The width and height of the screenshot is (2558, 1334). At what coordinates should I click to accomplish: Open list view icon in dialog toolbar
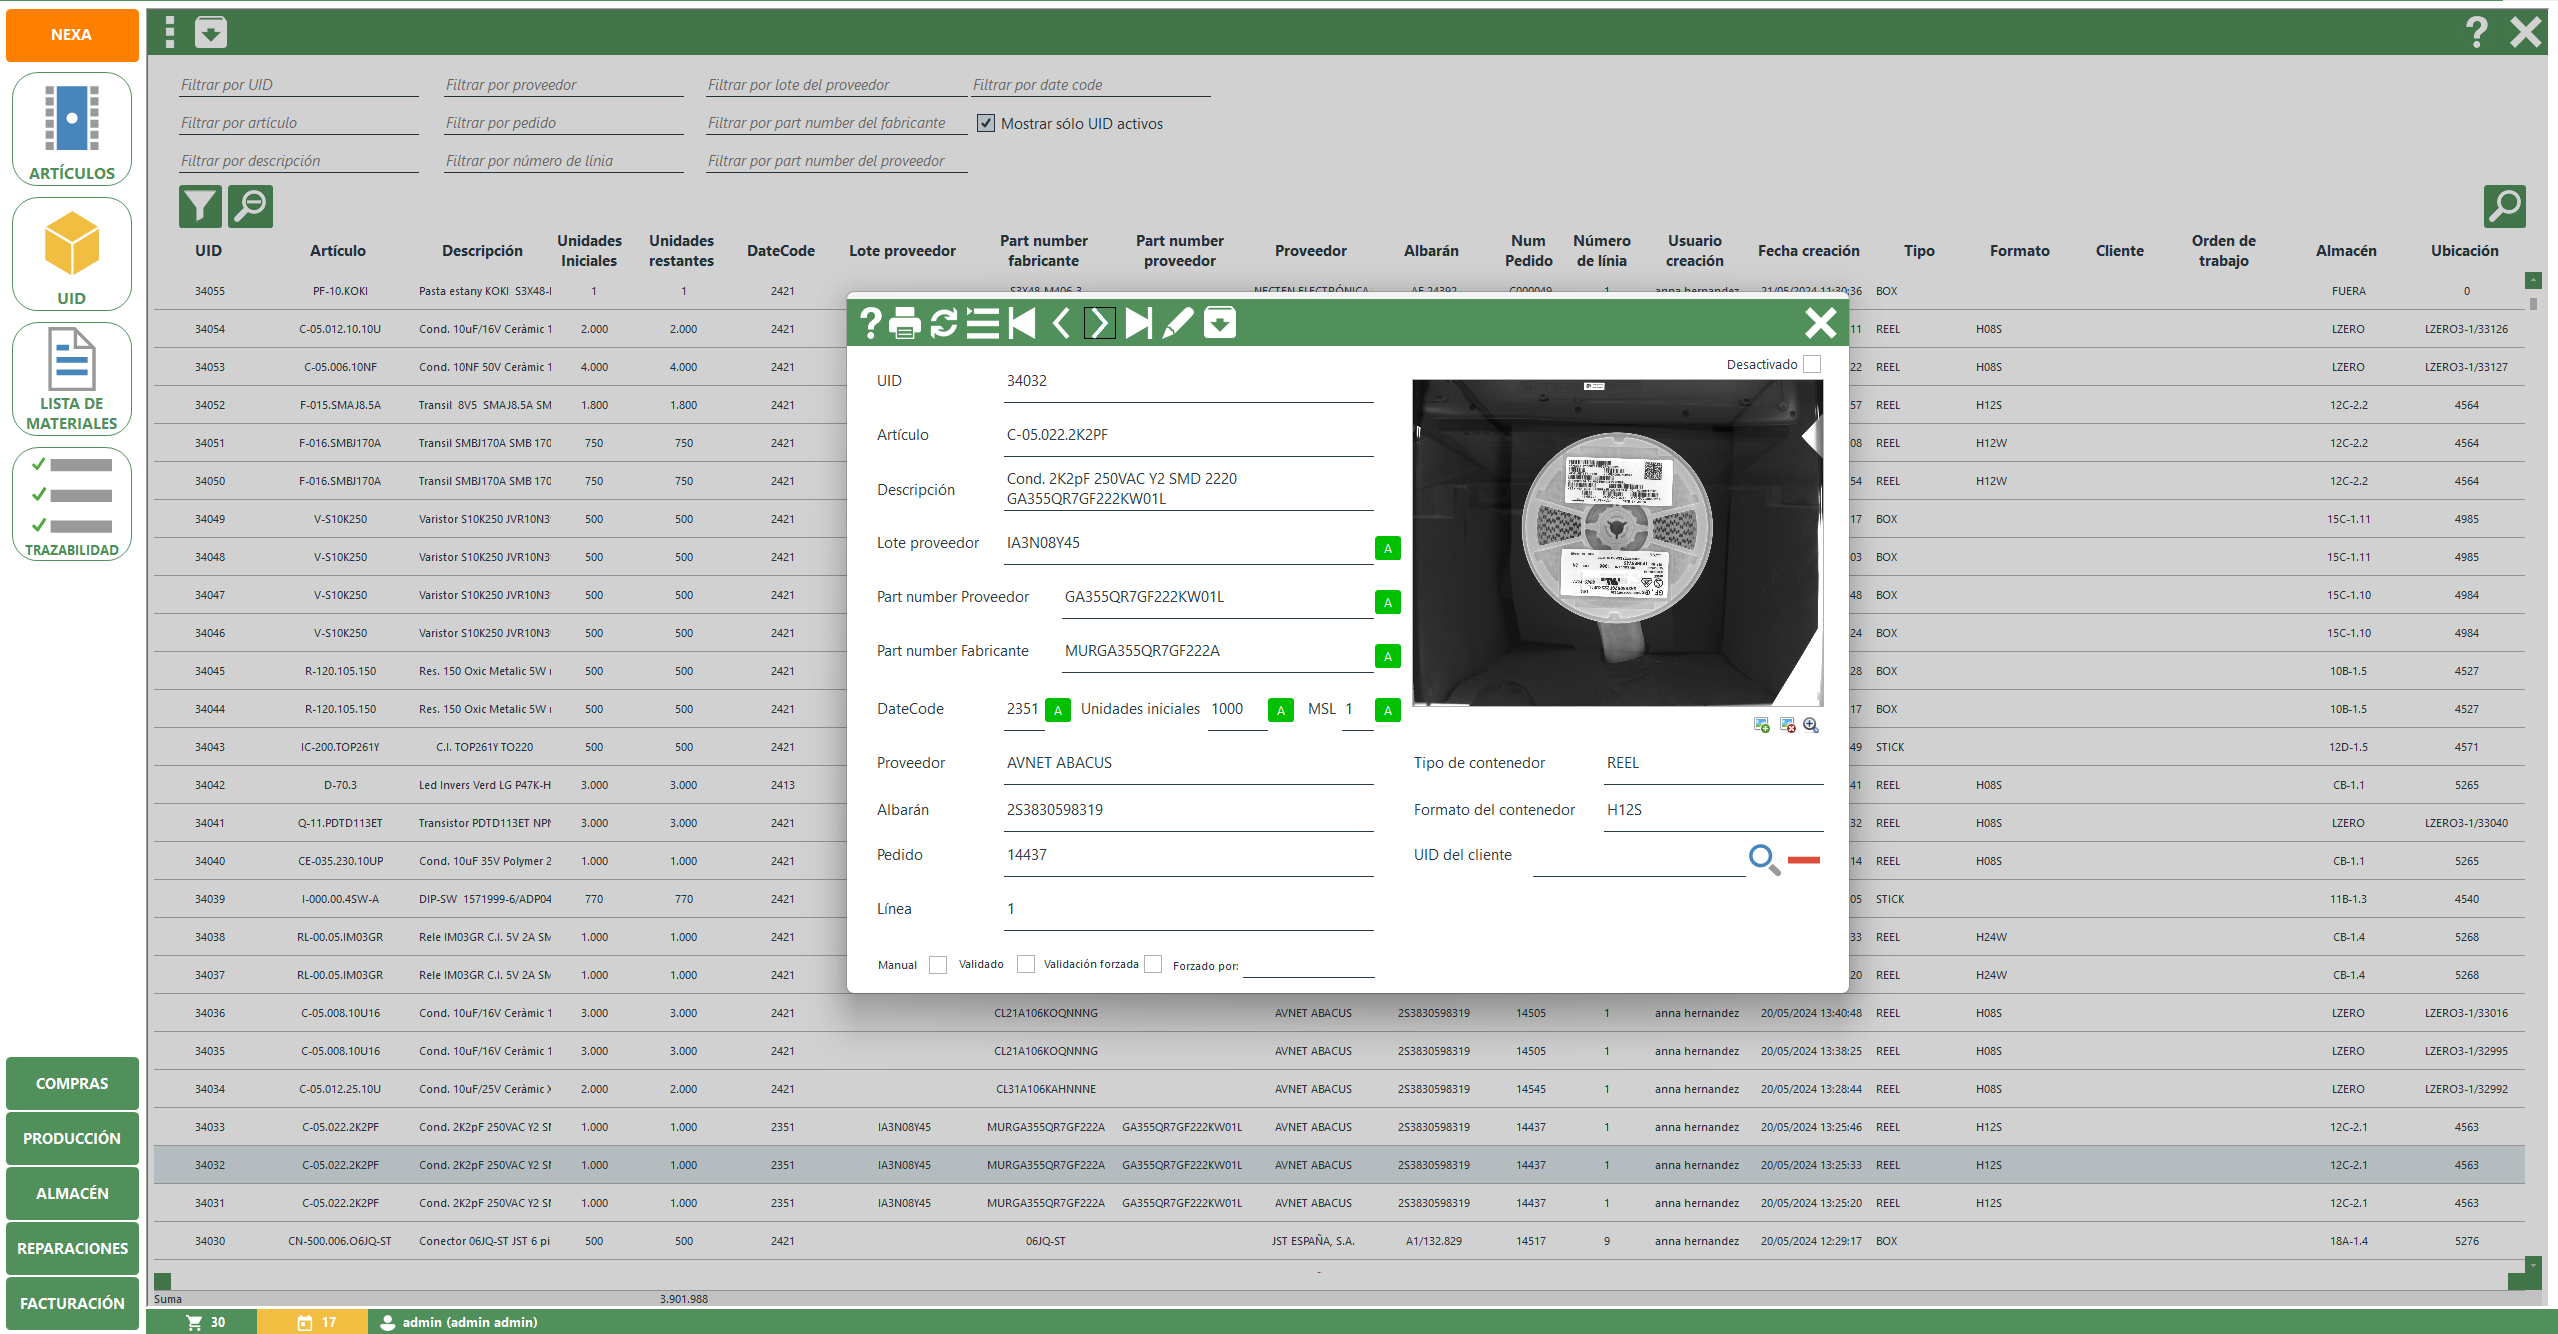[x=982, y=323]
